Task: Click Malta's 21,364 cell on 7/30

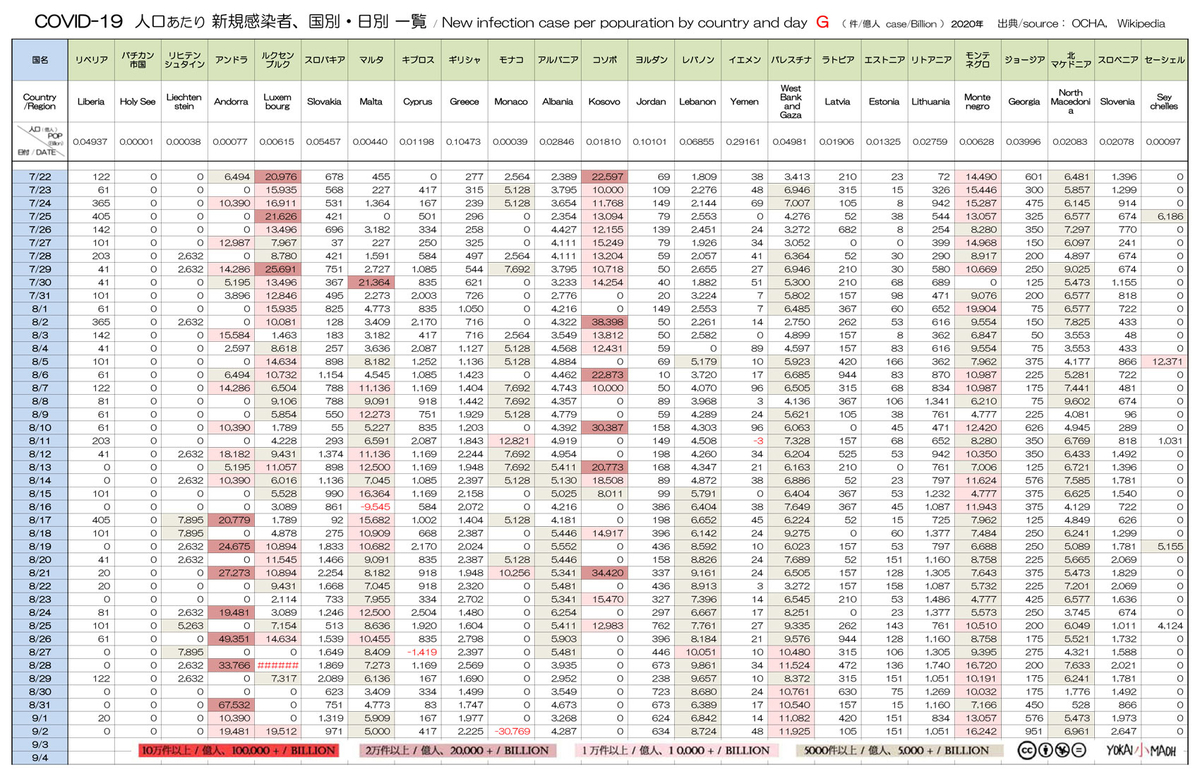Action: click(x=370, y=282)
